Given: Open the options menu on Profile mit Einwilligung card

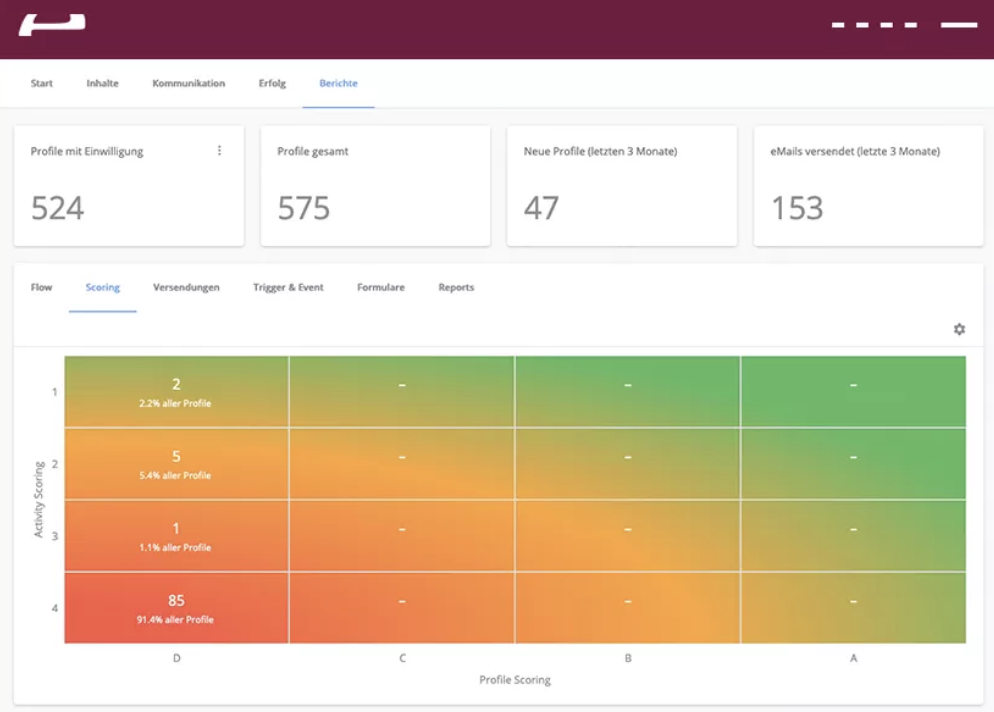Looking at the screenshot, I should pos(219,150).
